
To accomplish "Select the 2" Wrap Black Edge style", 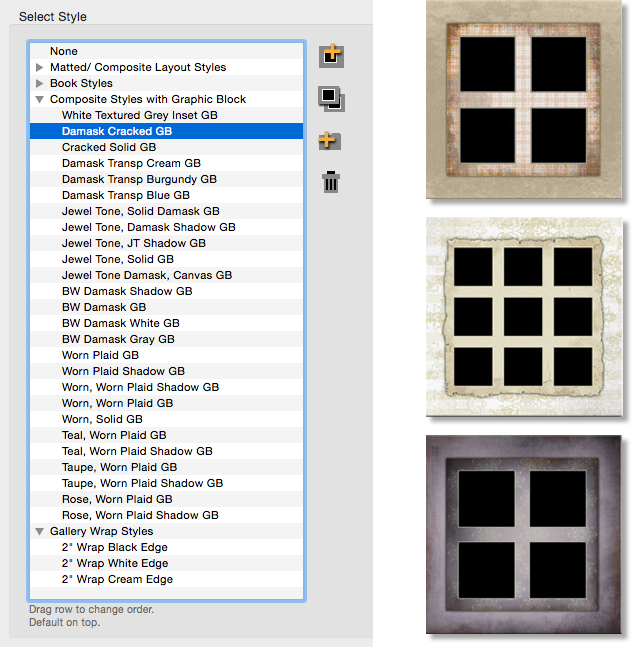I will [114, 548].
